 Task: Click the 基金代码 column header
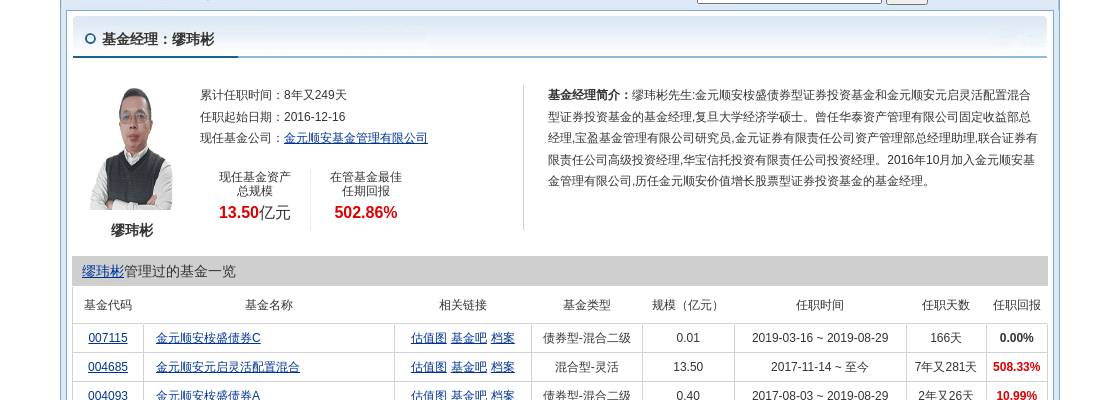click(x=108, y=305)
